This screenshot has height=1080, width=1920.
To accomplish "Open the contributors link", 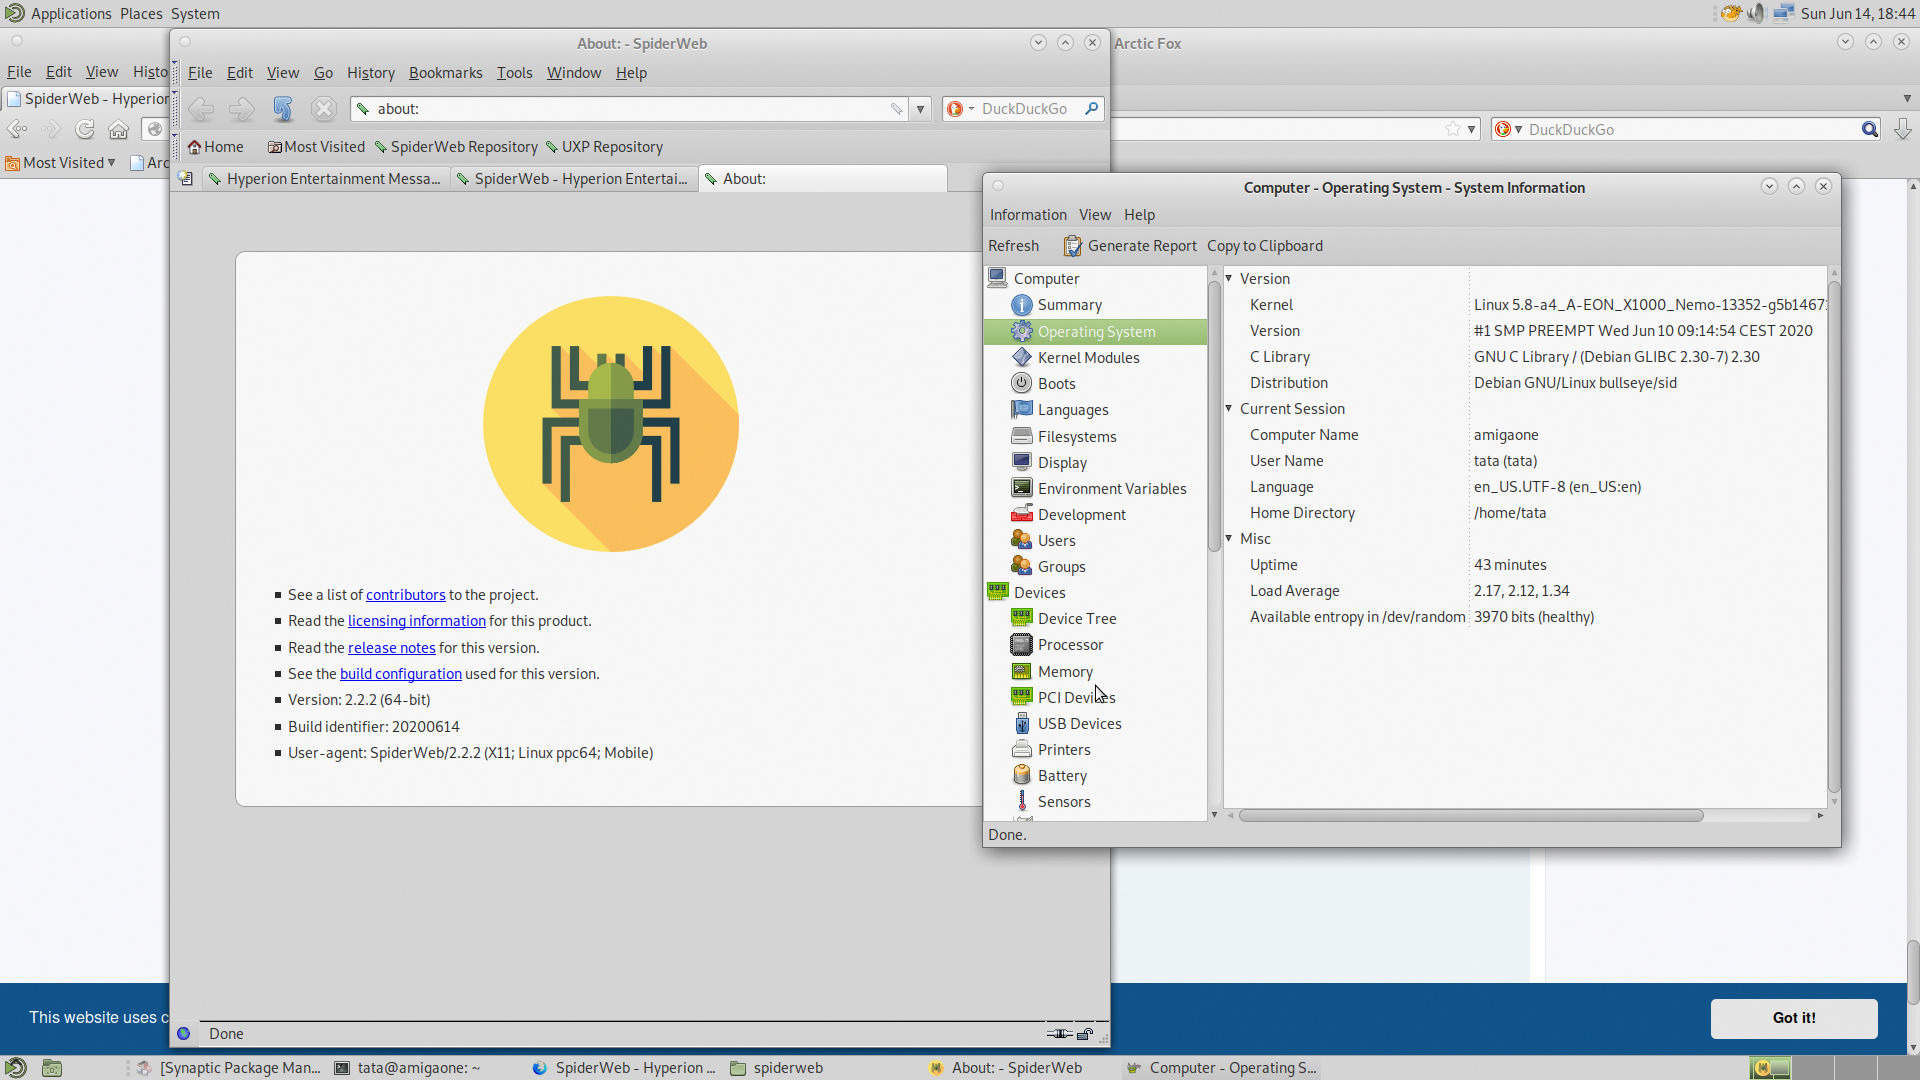I will pyautogui.click(x=405, y=595).
